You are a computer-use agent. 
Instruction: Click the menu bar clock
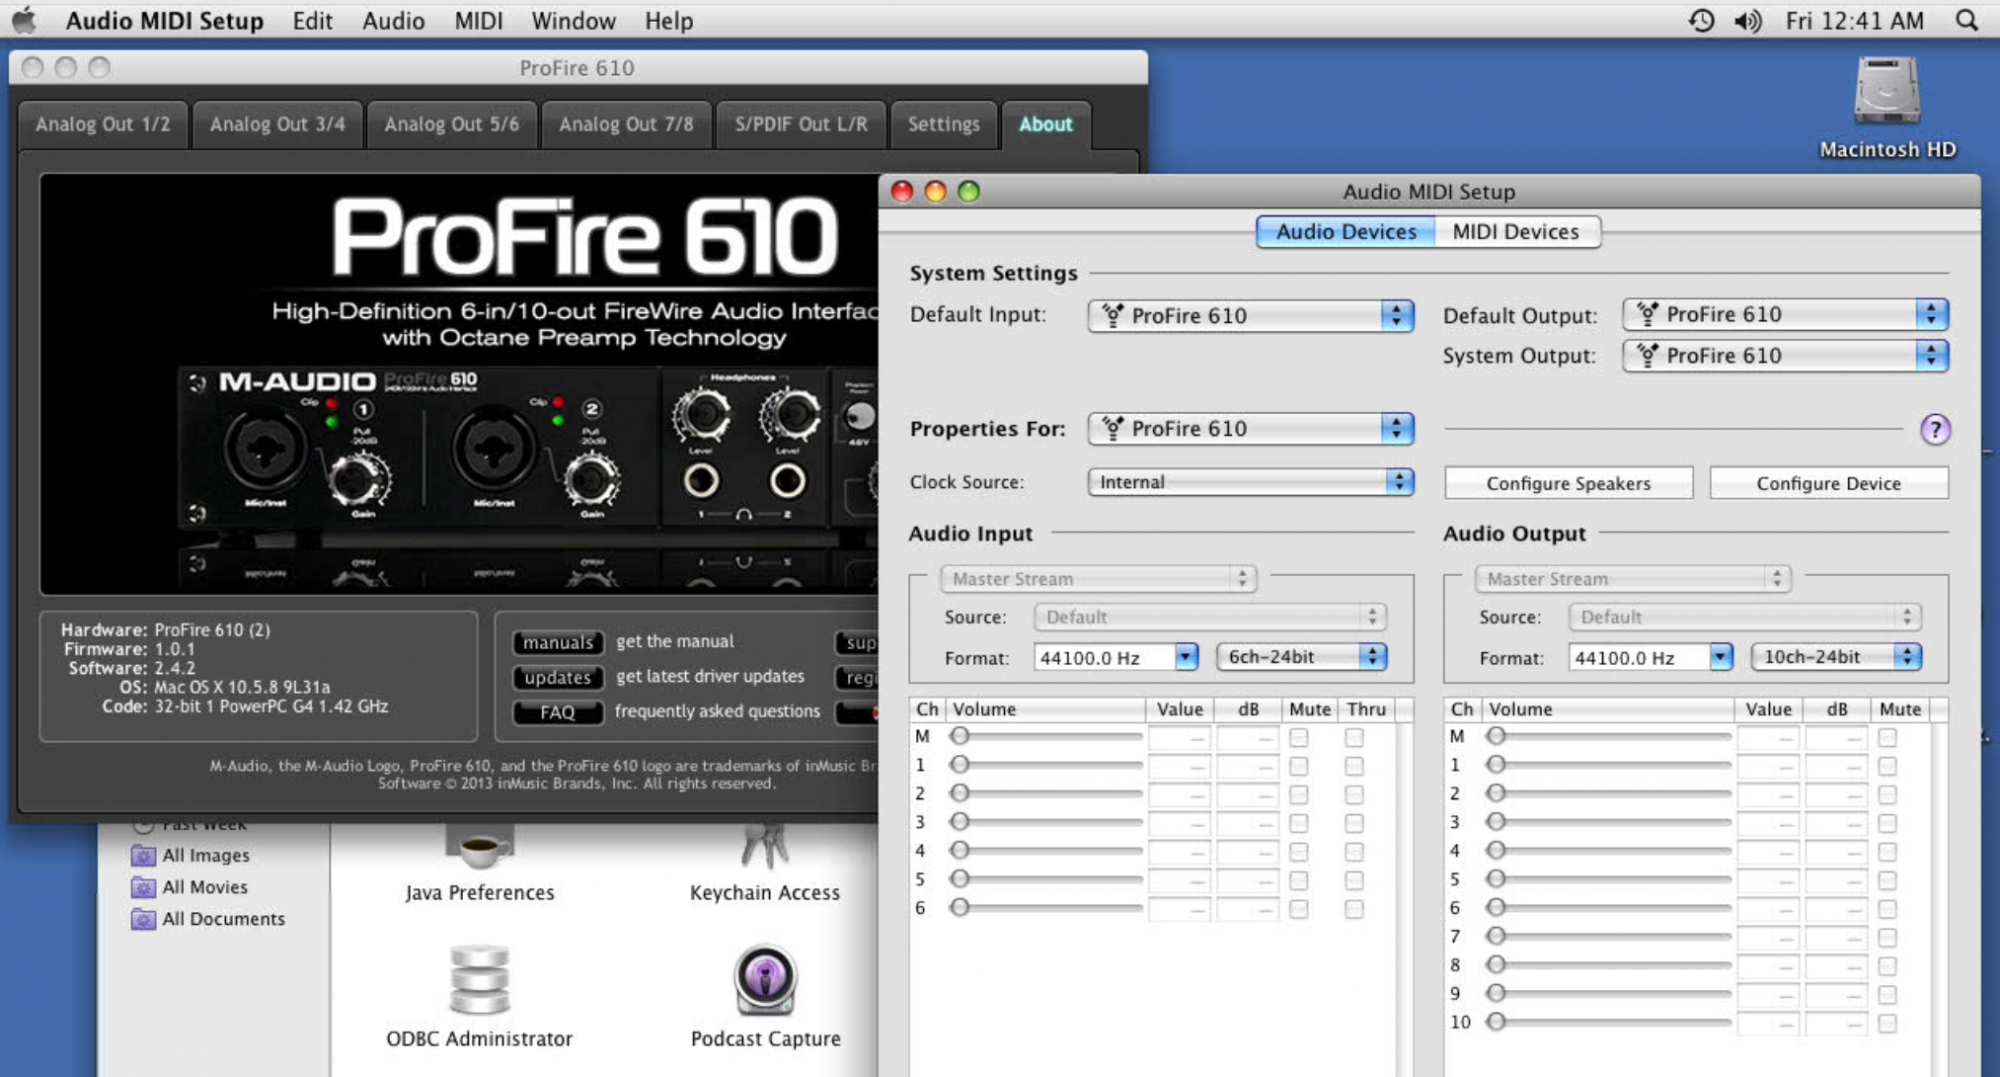1854,20
